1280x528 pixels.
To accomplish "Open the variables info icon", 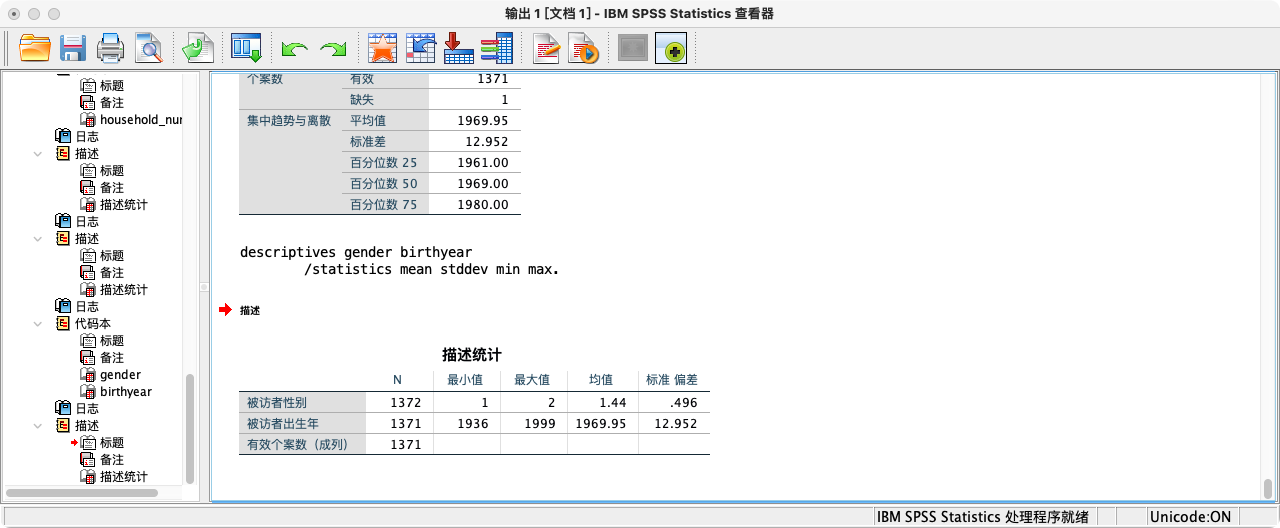I will point(496,47).
